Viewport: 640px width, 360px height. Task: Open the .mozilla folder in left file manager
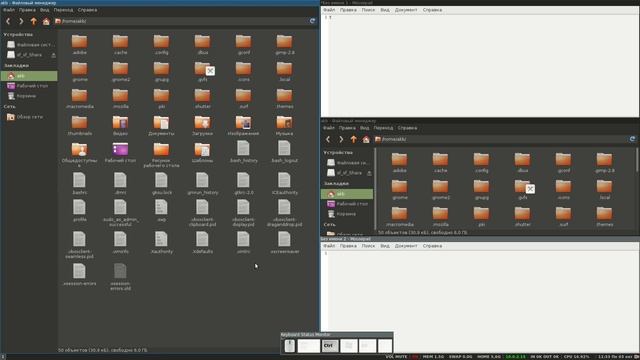click(120, 98)
